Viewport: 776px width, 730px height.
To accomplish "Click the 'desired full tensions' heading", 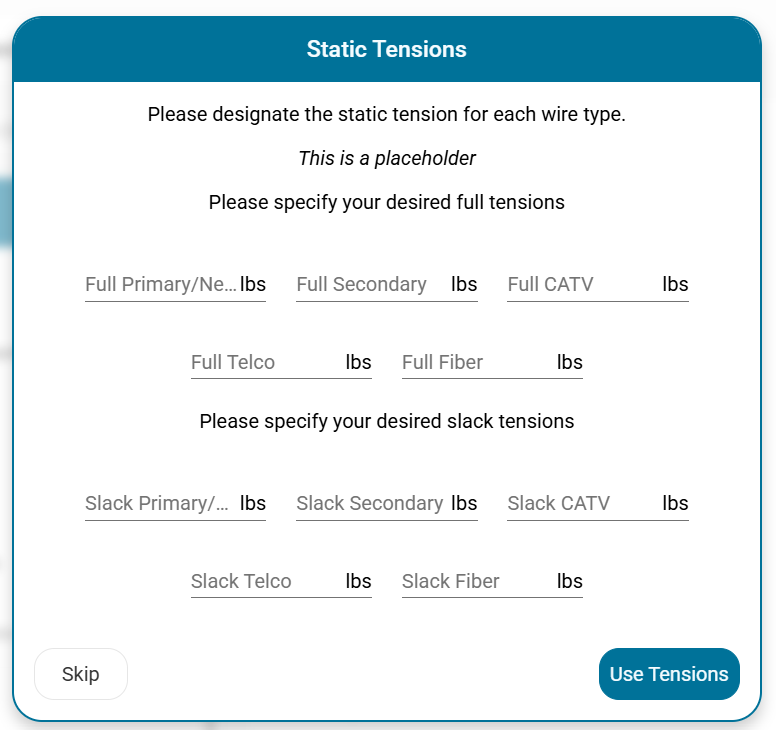I will pos(387,202).
